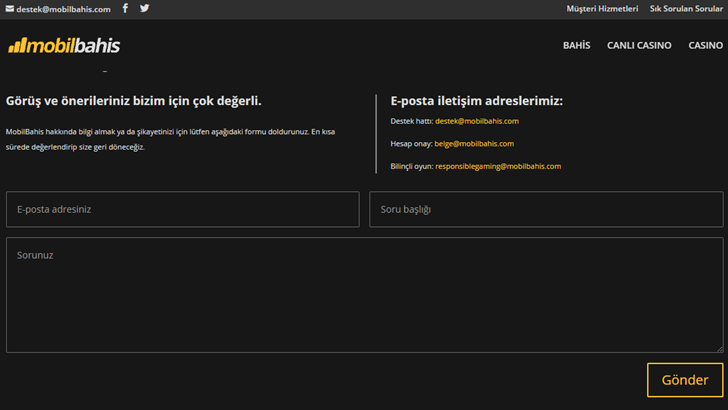728x410 pixels.
Task: Go to the BAHİS menu item
Action: (x=577, y=46)
